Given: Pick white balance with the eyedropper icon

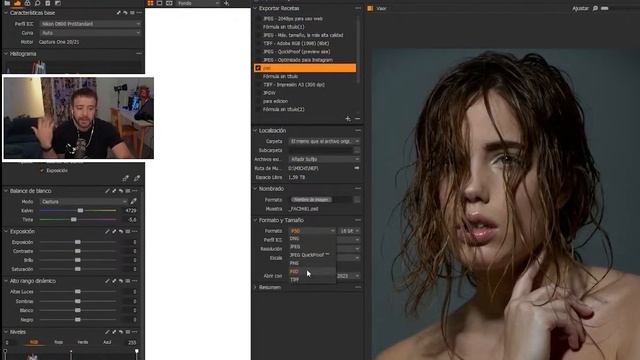Looking at the screenshot, I should 133,201.
